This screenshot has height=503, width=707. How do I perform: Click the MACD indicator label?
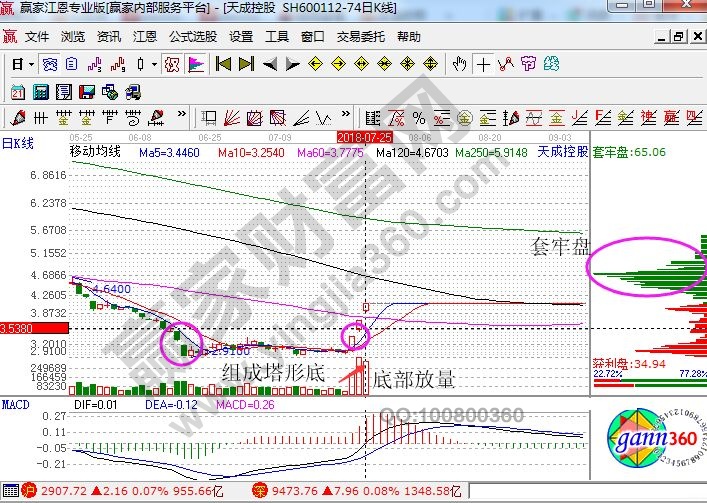coord(15,407)
